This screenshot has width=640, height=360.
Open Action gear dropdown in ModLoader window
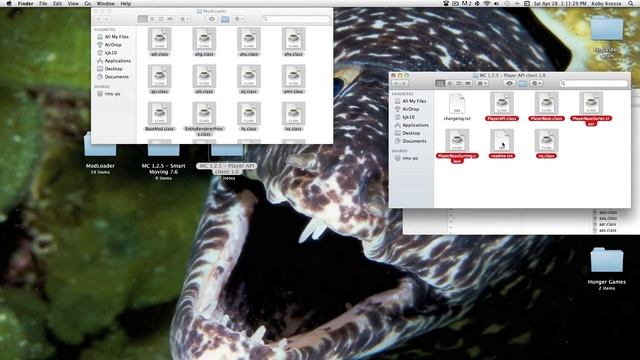pos(238,19)
